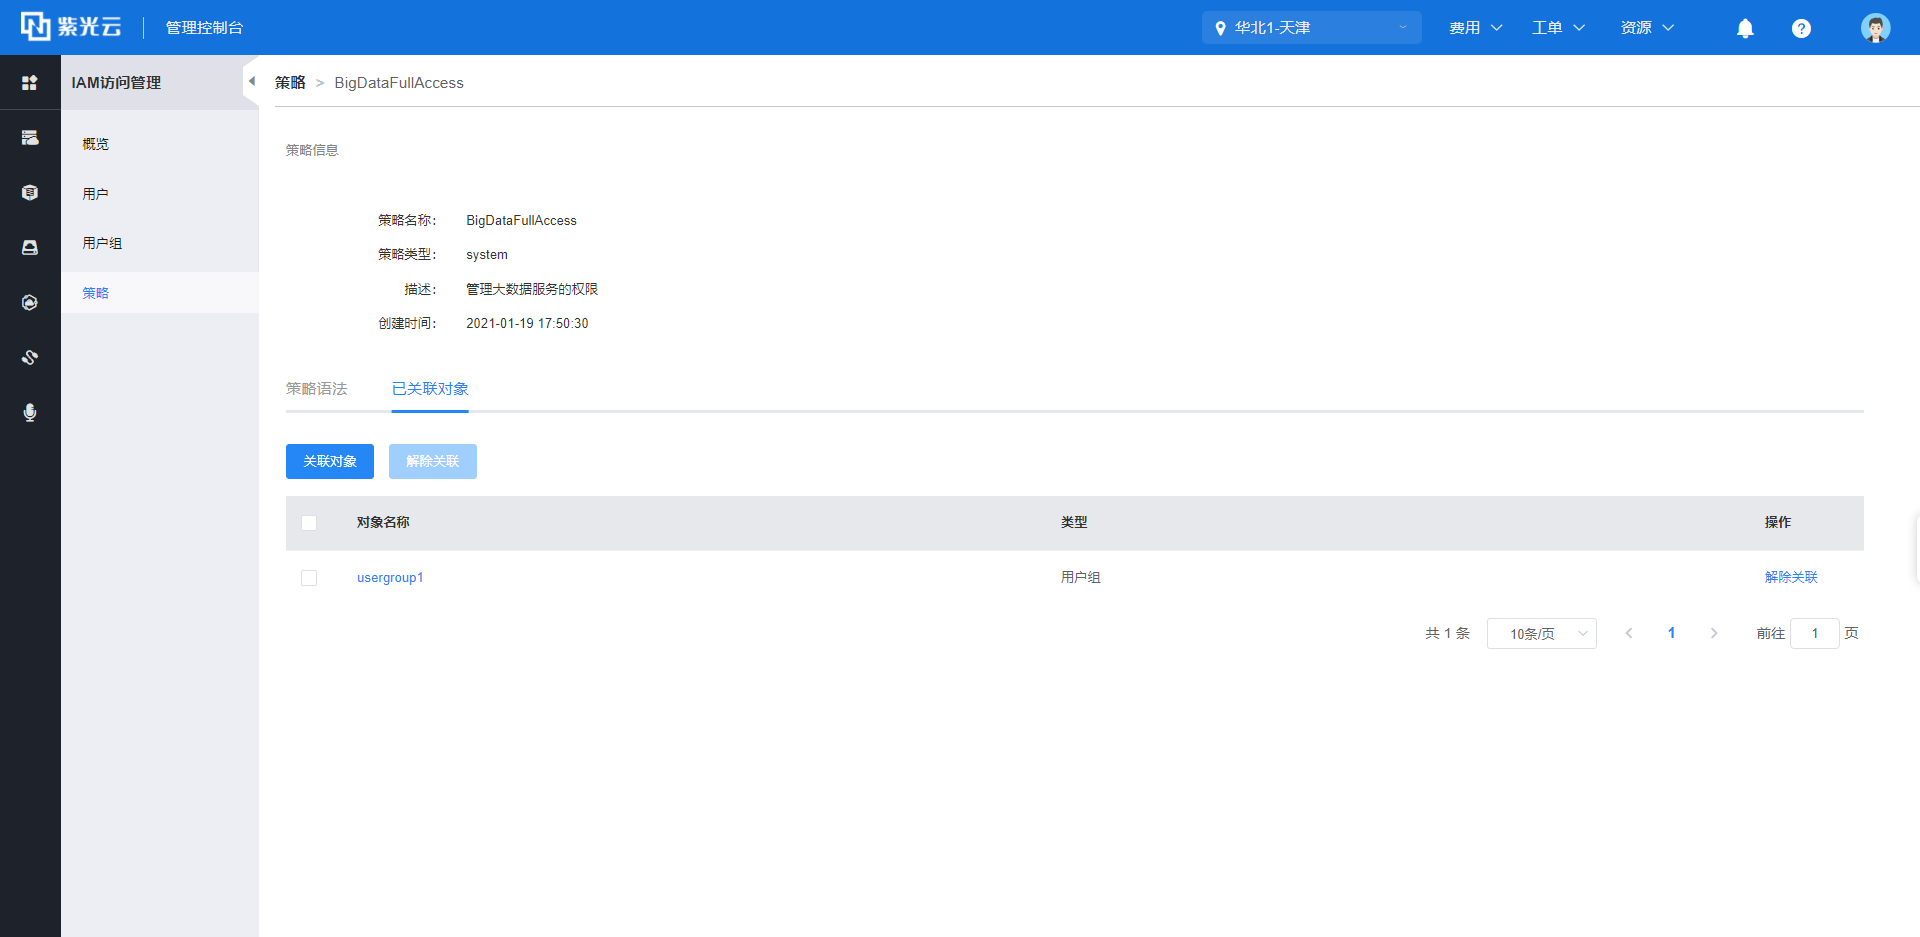The image size is (1920, 937).
Task: Open the notification bell
Action: (x=1745, y=28)
